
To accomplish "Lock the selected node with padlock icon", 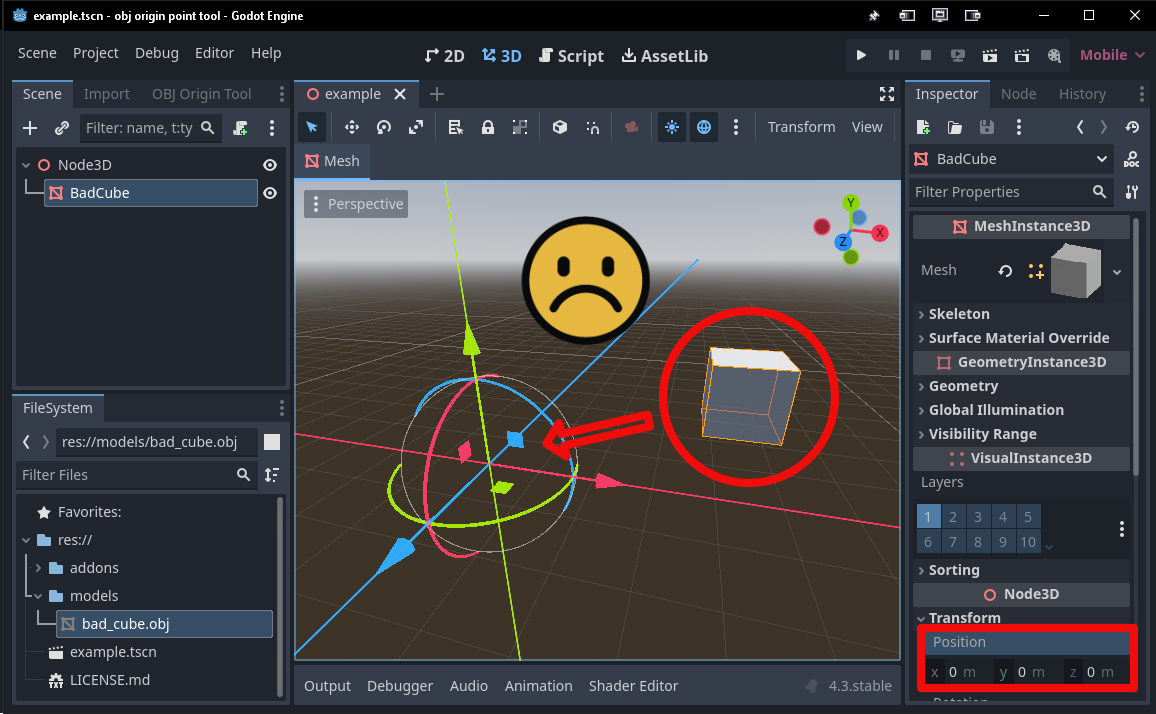I will tap(487, 127).
